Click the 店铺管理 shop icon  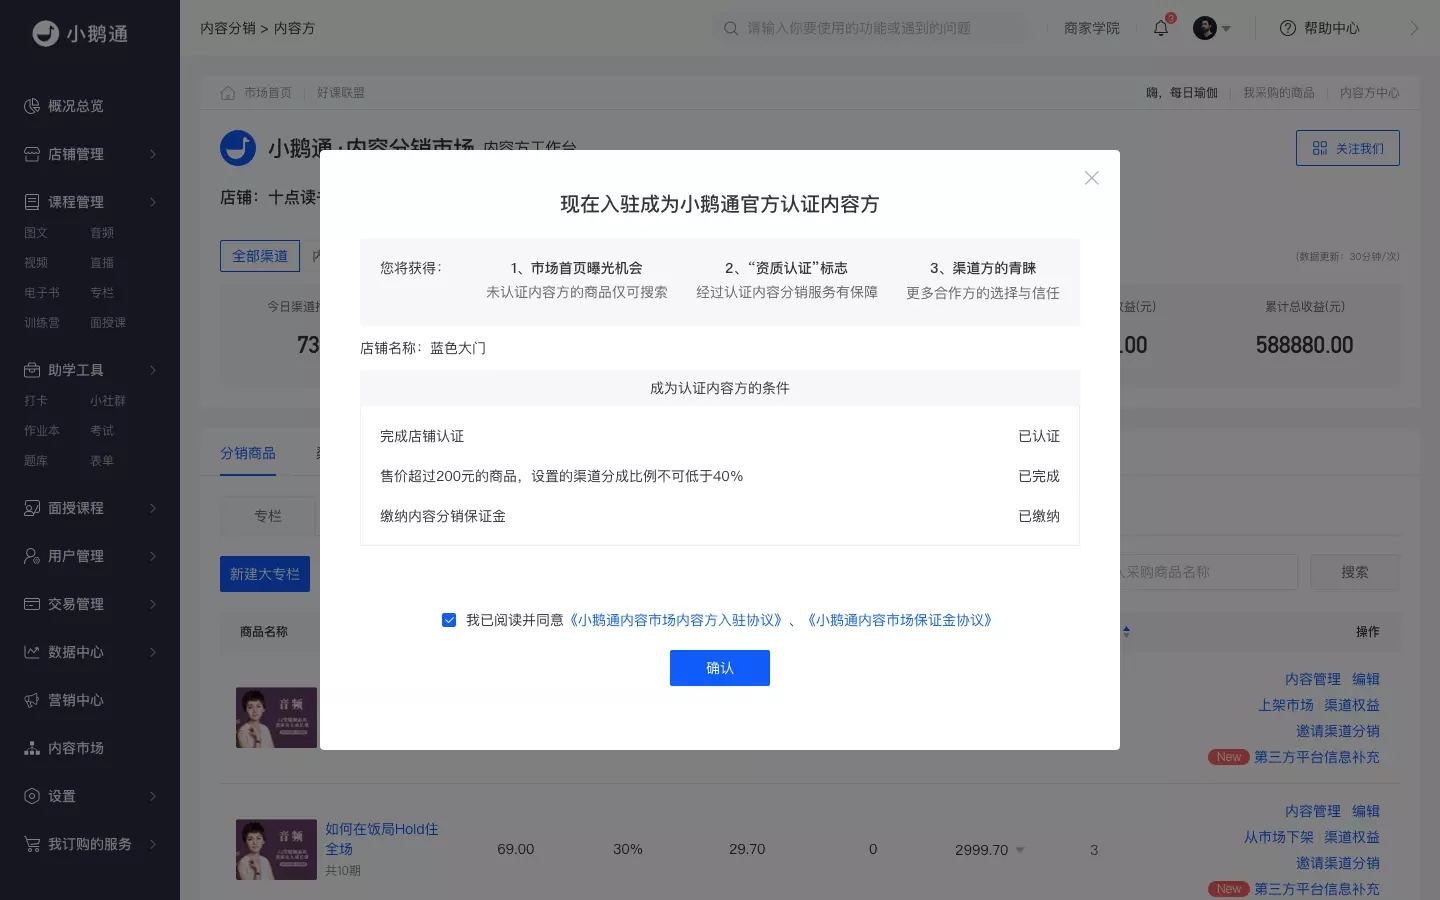point(32,154)
